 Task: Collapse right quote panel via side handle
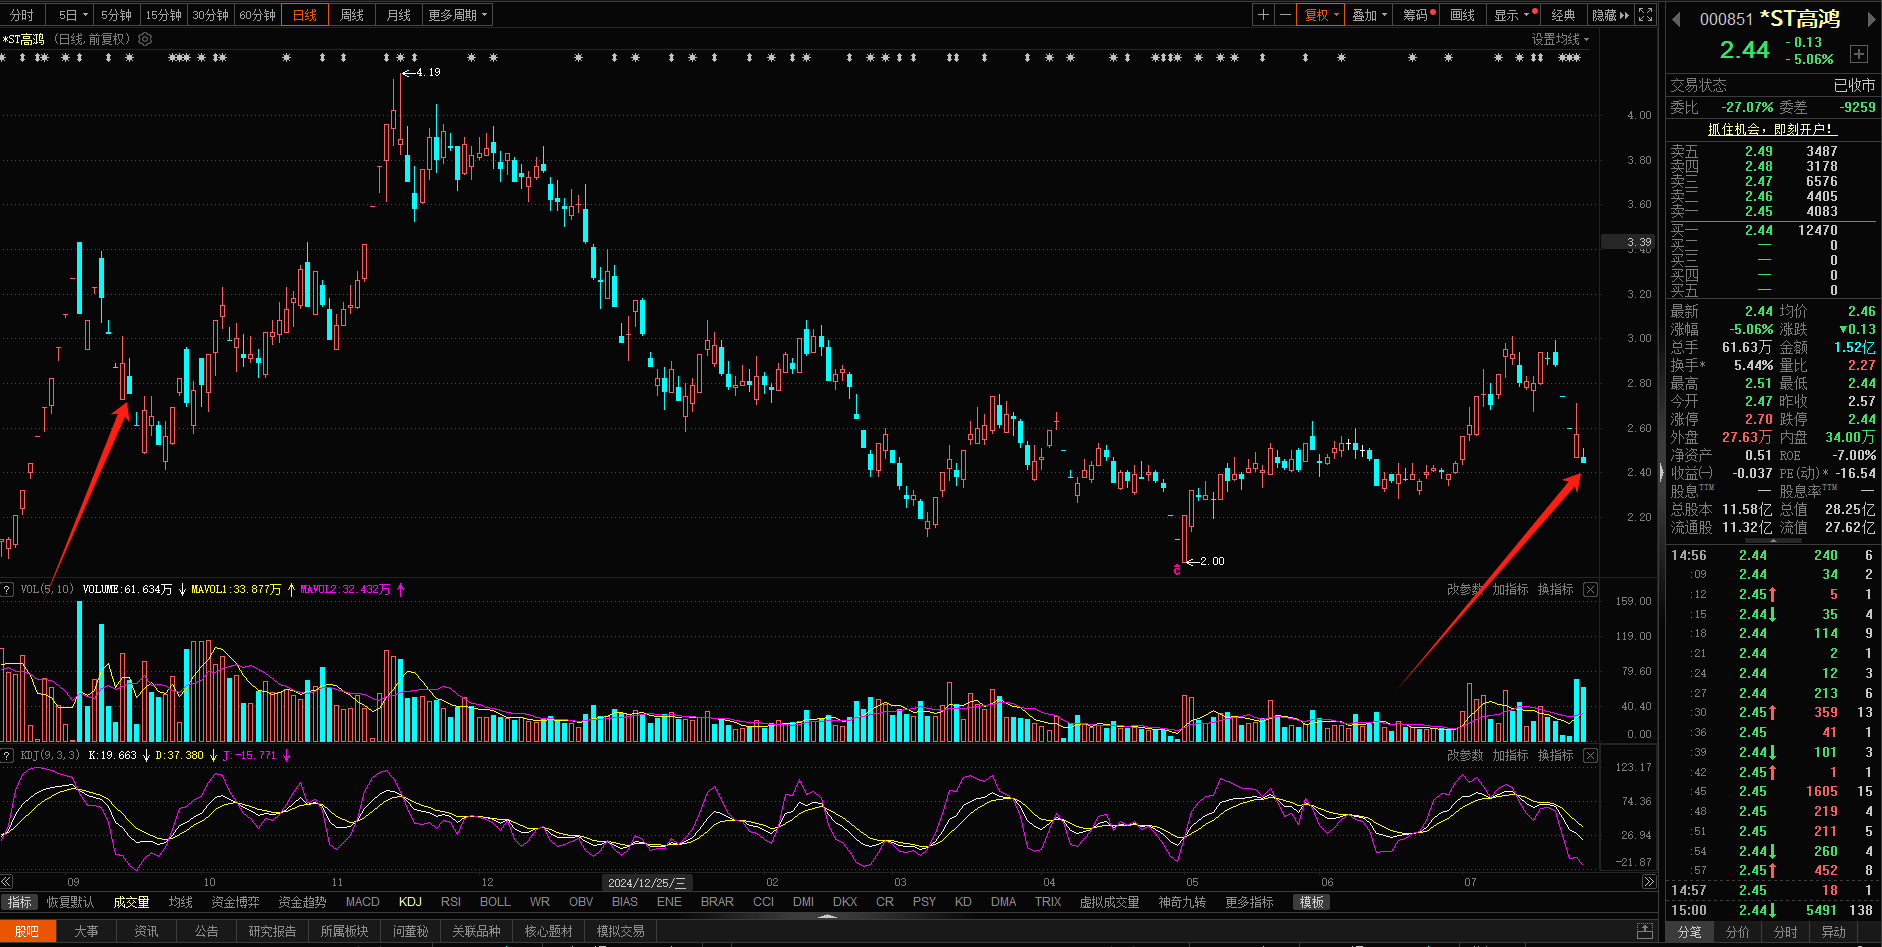tap(1662, 472)
